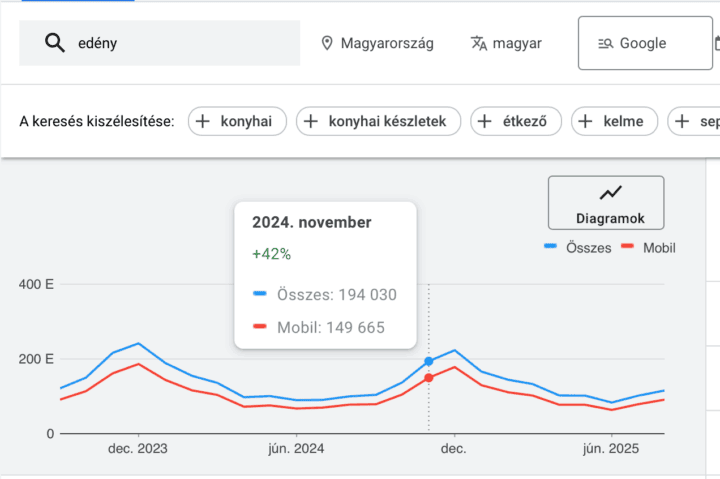Click the translate icon beside magyar
This screenshot has width=720, height=479.
coord(479,43)
